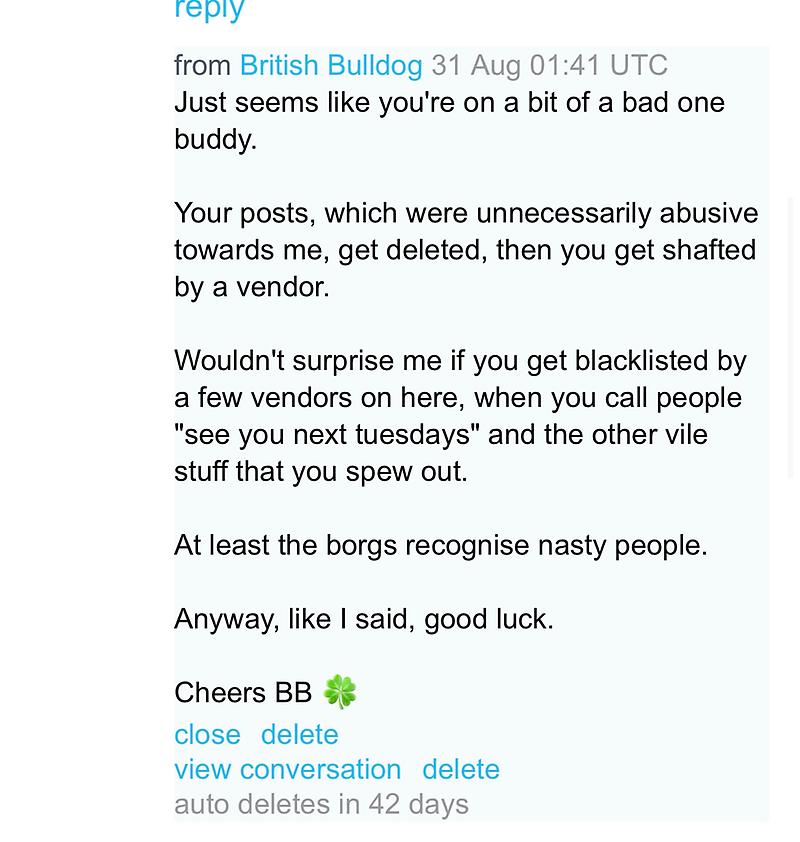The height and width of the screenshot is (842, 800).
Task: Click the close link under the message
Action: [207, 734]
